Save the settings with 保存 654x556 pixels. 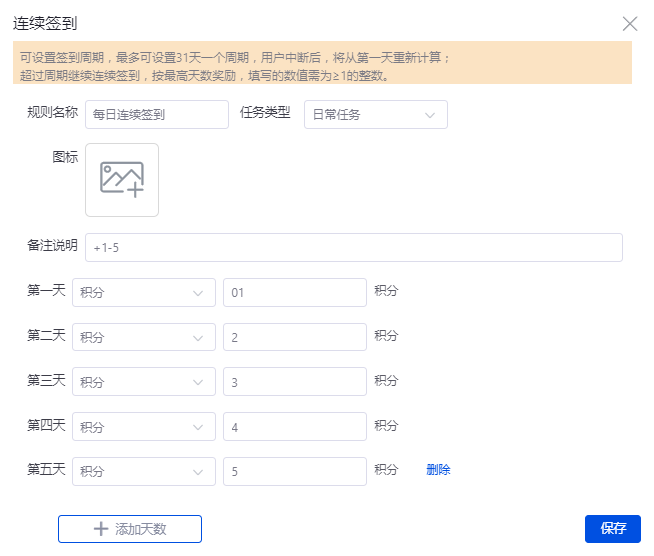click(x=613, y=528)
